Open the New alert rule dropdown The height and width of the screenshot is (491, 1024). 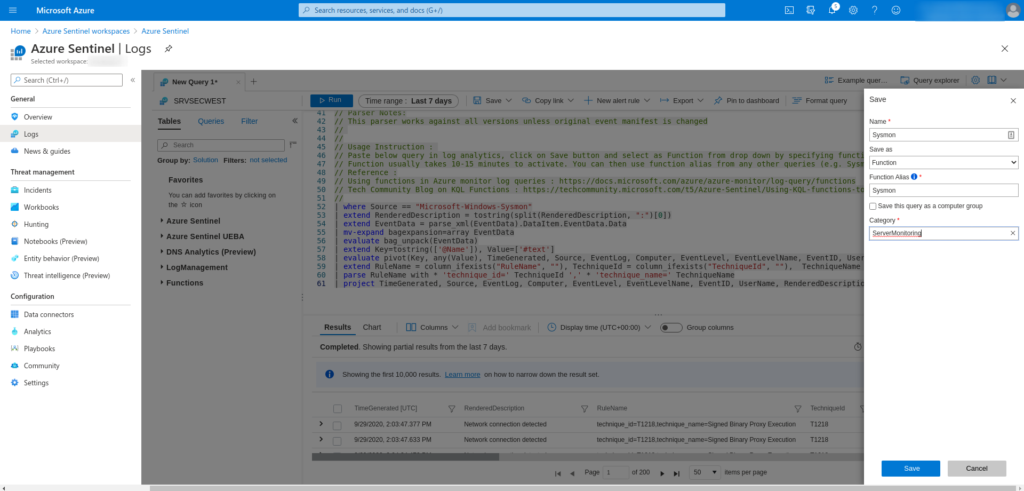click(x=616, y=101)
